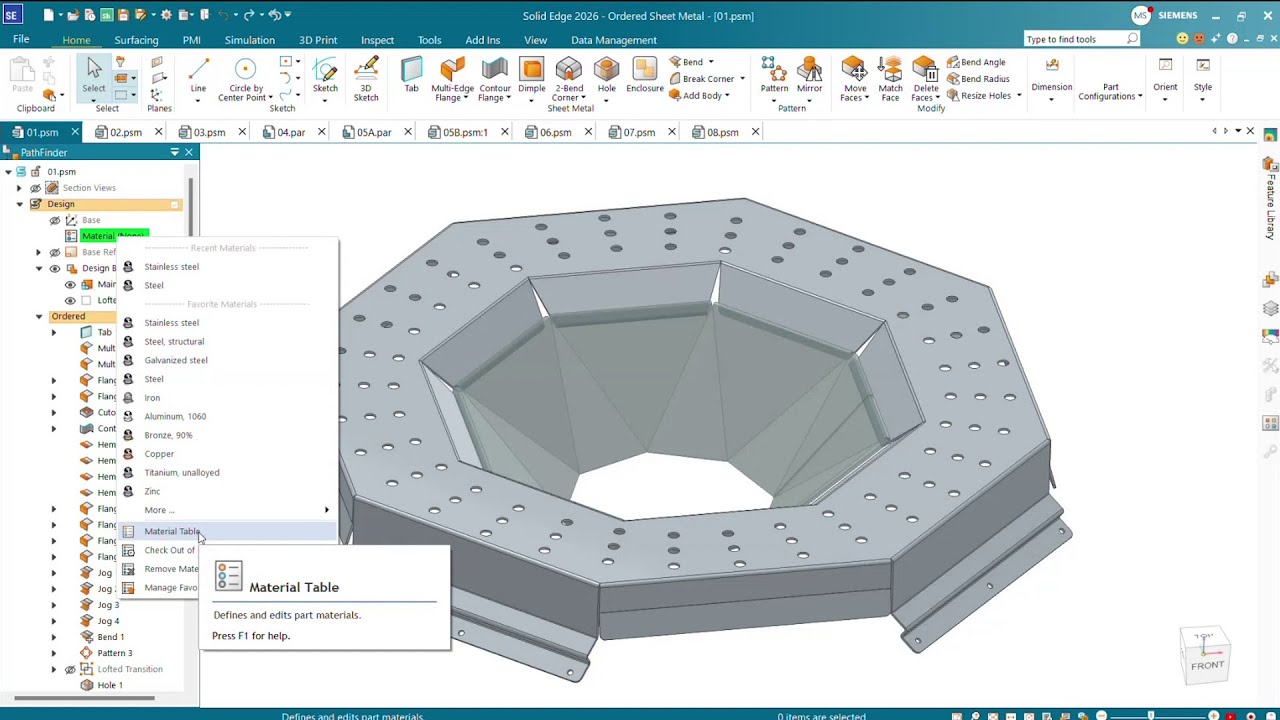Click the Multi-Edge Flange tool icon
Screen dimensions: 1280x720
(x=452, y=69)
